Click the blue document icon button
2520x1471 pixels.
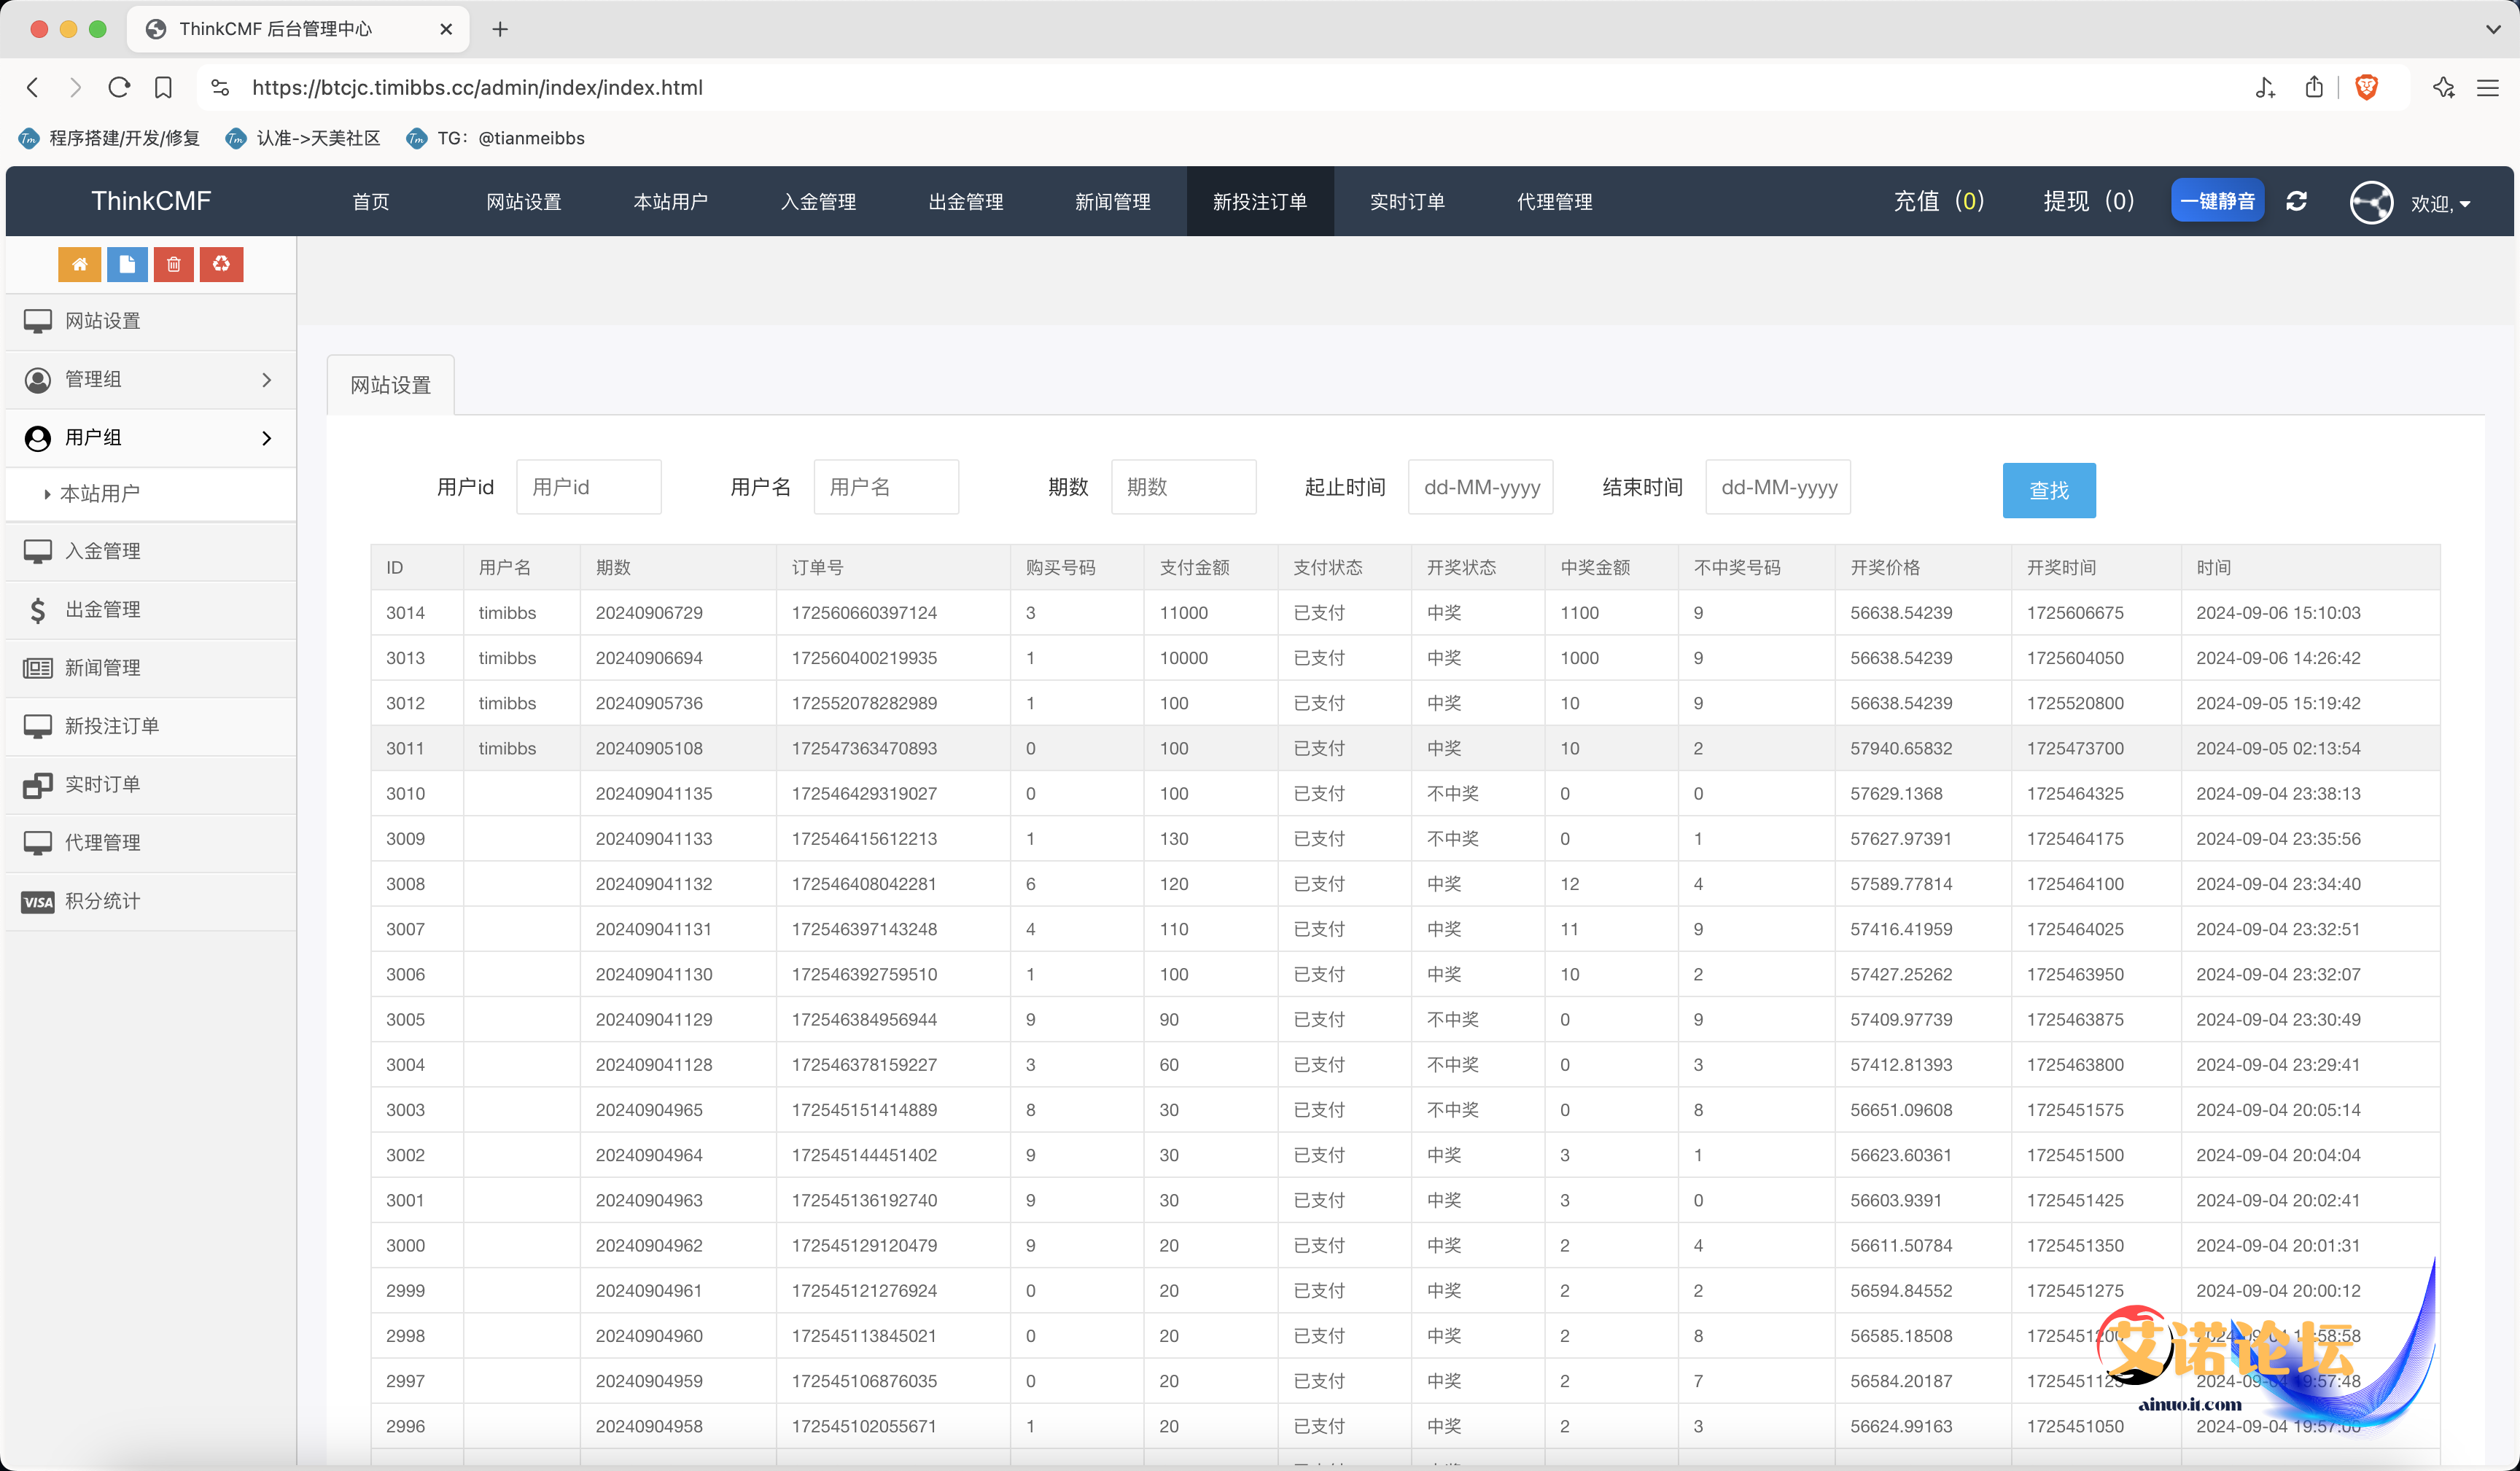(x=127, y=264)
